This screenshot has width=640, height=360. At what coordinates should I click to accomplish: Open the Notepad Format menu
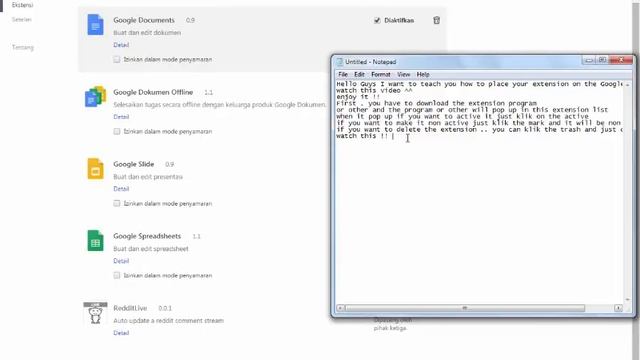click(x=381, y=74)
